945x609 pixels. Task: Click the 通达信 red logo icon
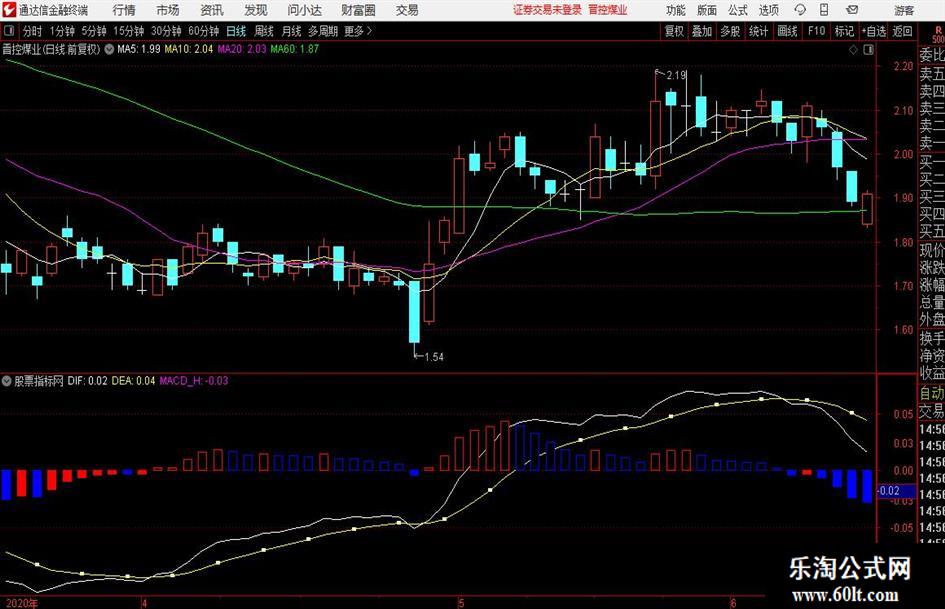click(10, 10)
